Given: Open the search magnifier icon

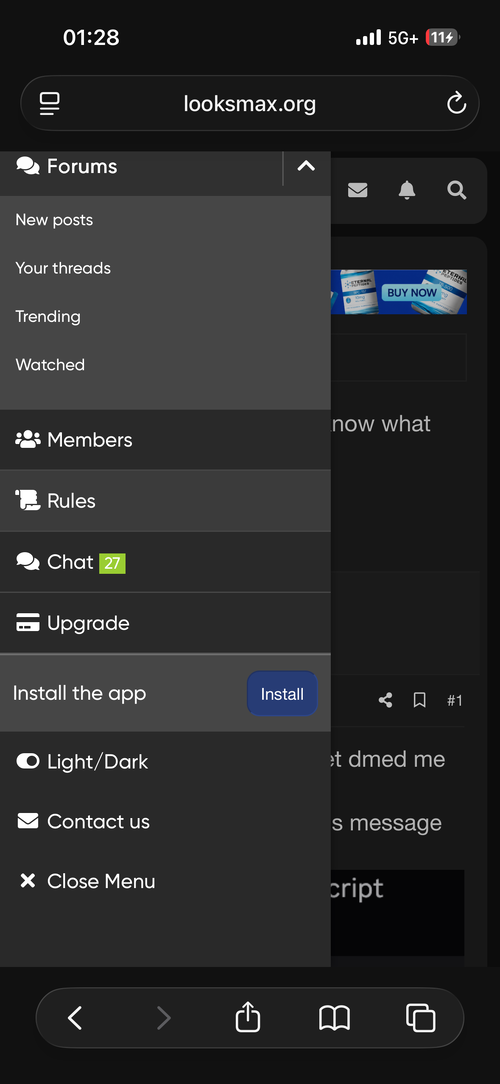Looking at the screenshot, I should (456, 190).
